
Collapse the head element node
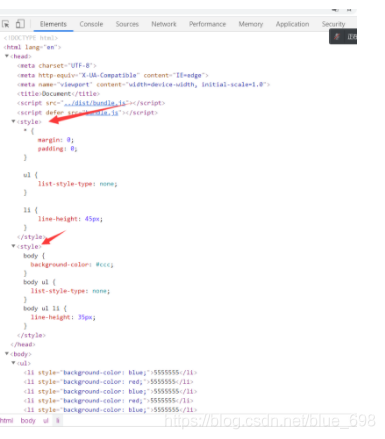7,56
